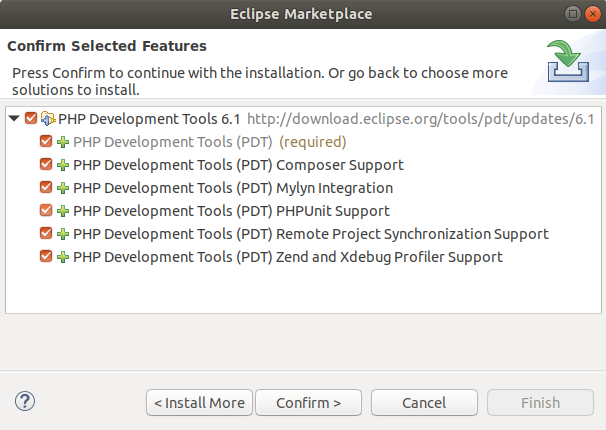Click green plus icon beside Zend and Xdebug Profiler
This screenshot has width=606, height=430.
63,257
